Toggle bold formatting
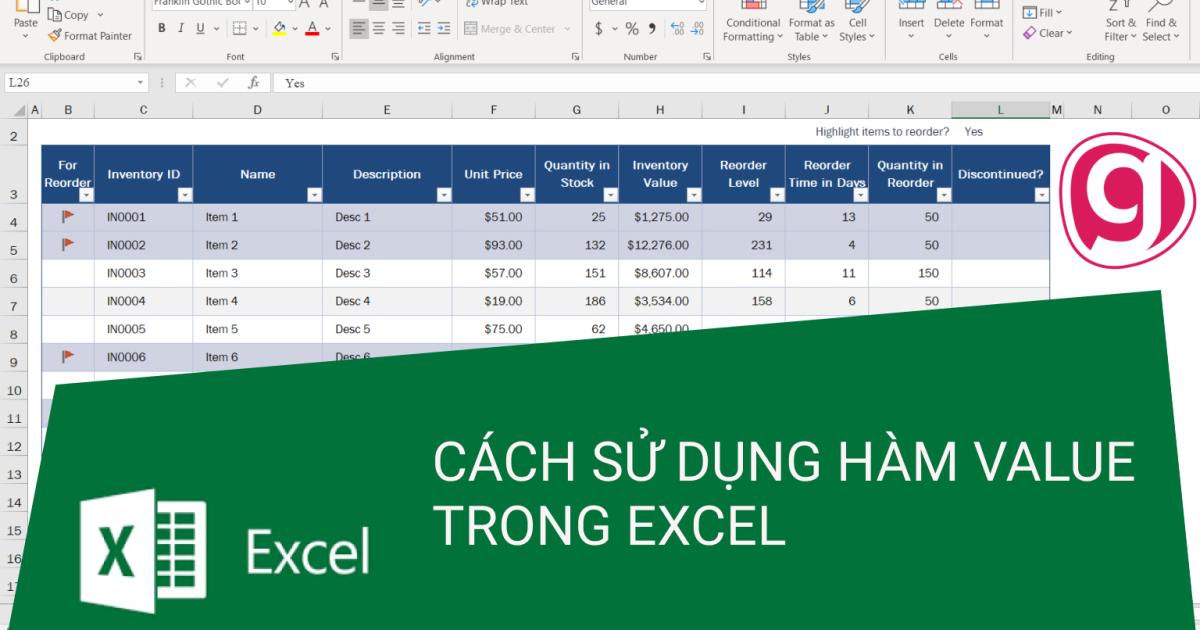The height and width of the screenshot is (630, 1200). [161, 28]
